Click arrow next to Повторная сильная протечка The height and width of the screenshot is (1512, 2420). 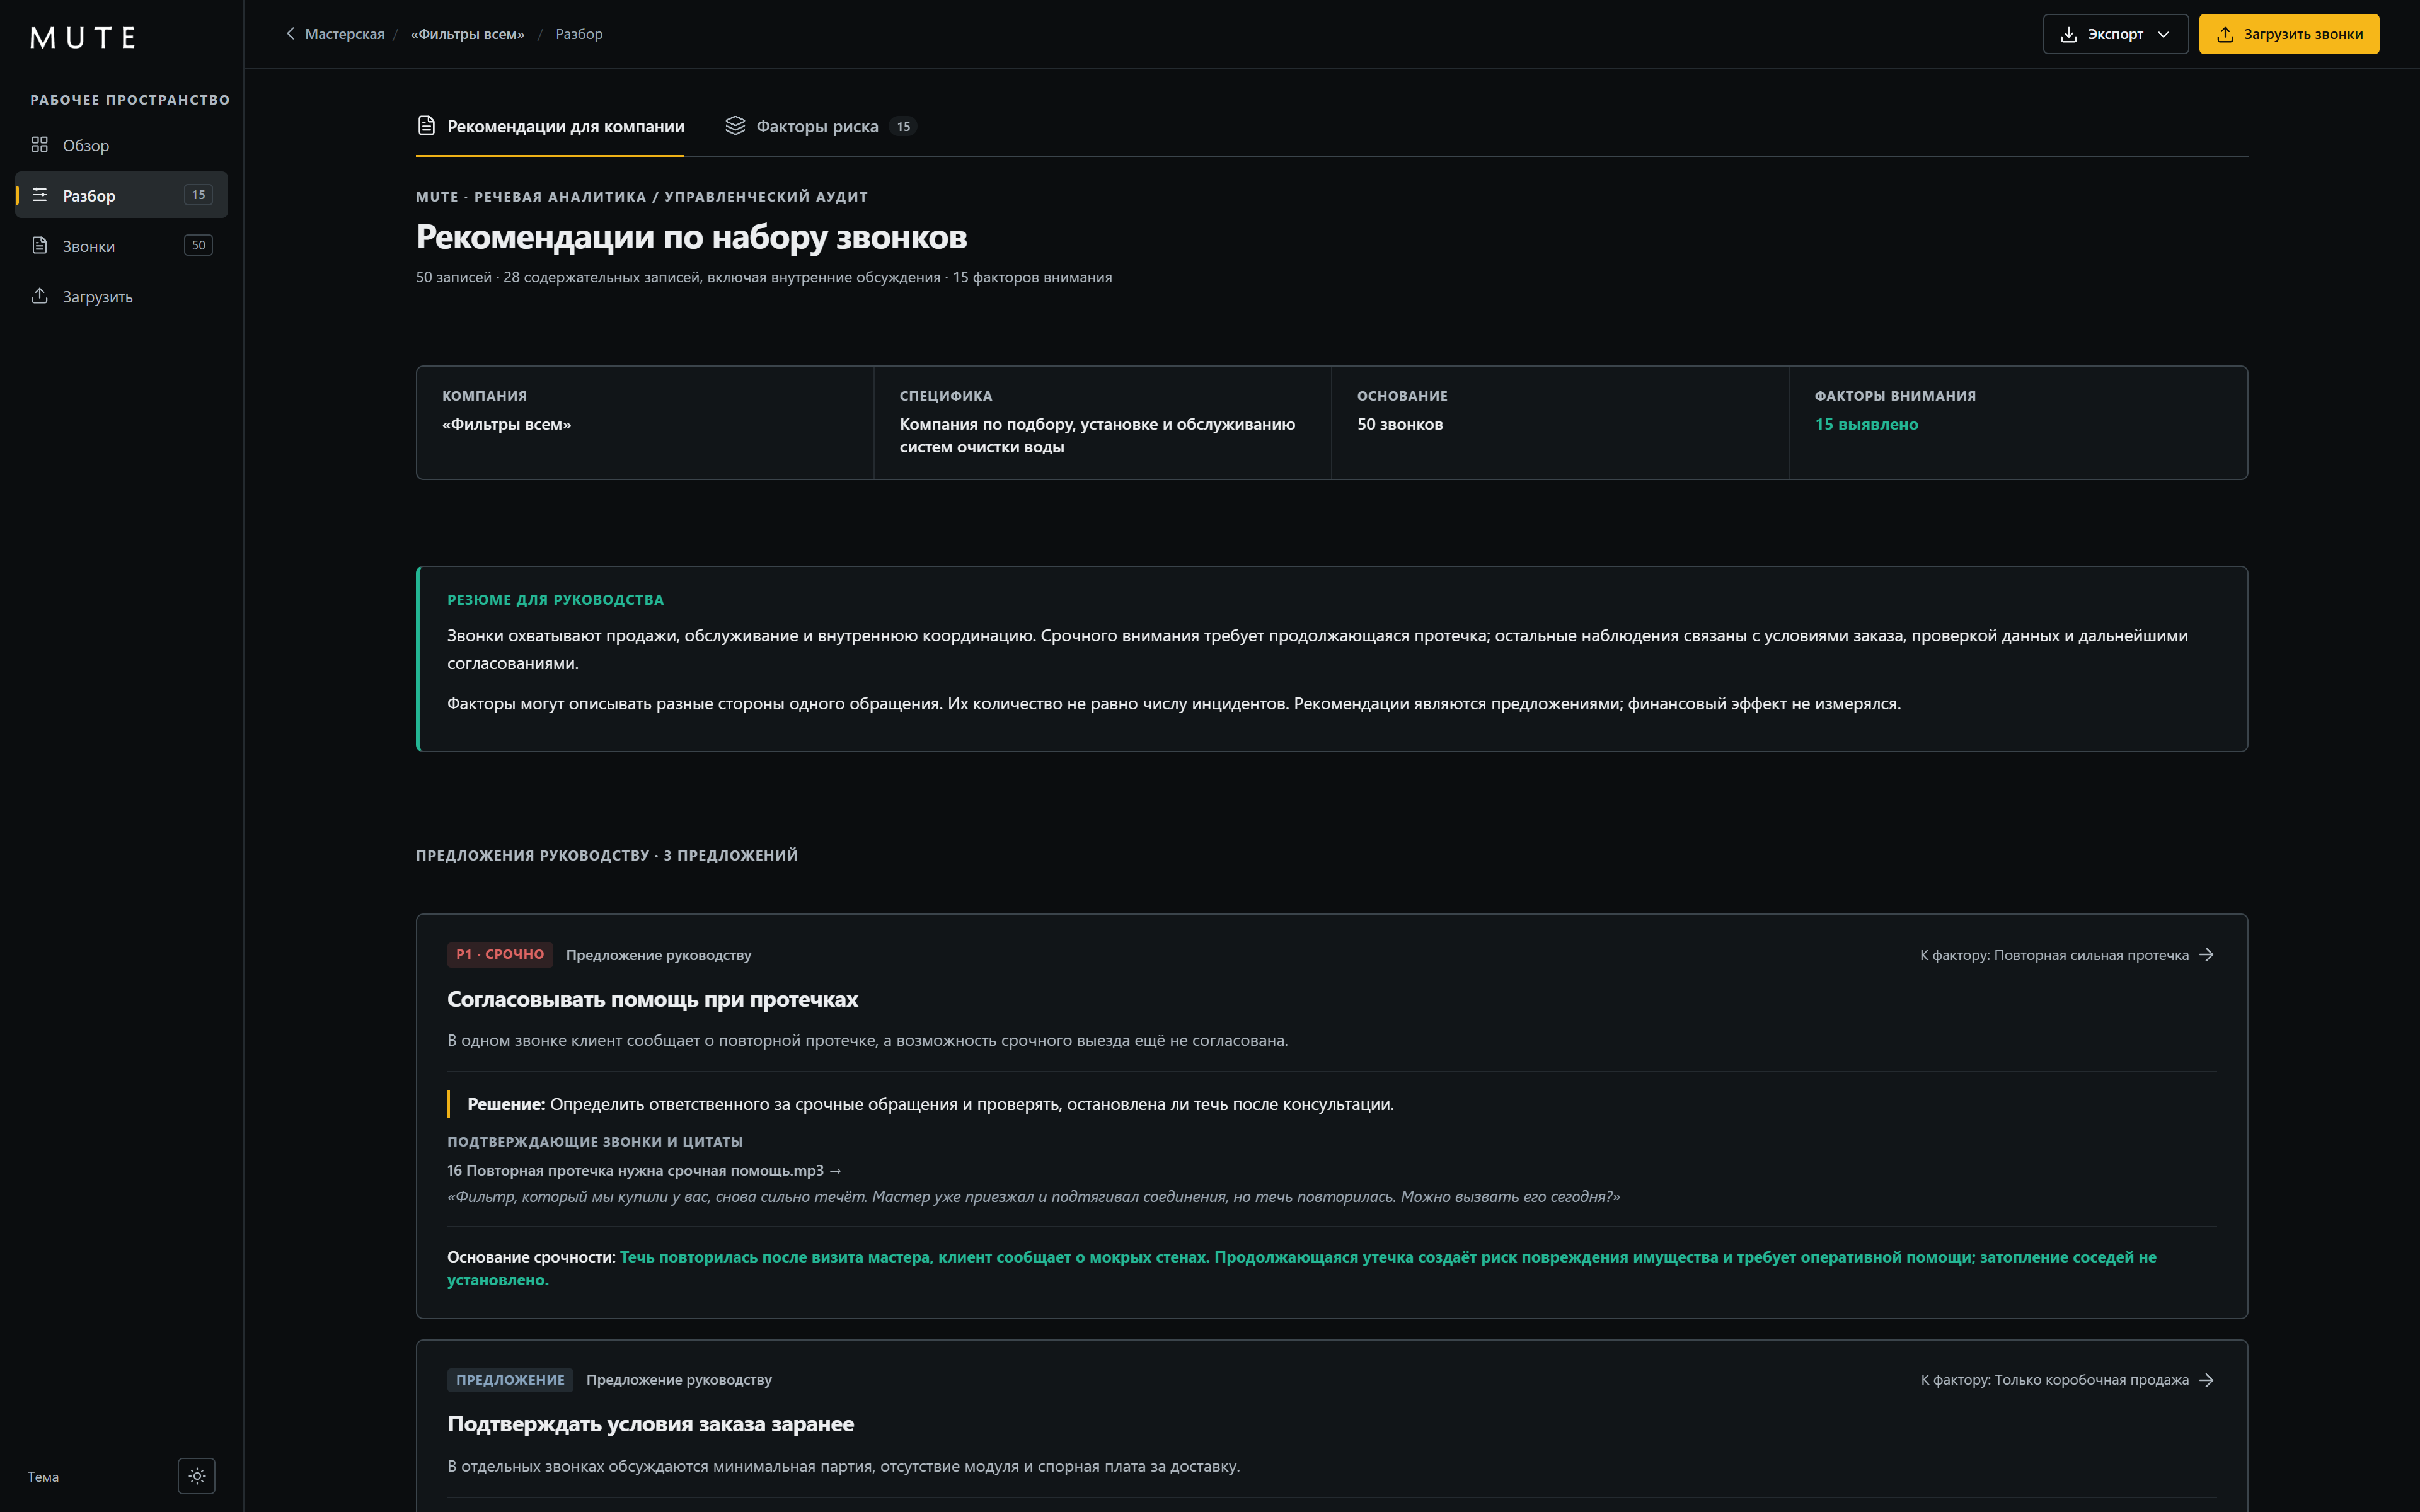pyautogui.click(x=2206, y=955)
